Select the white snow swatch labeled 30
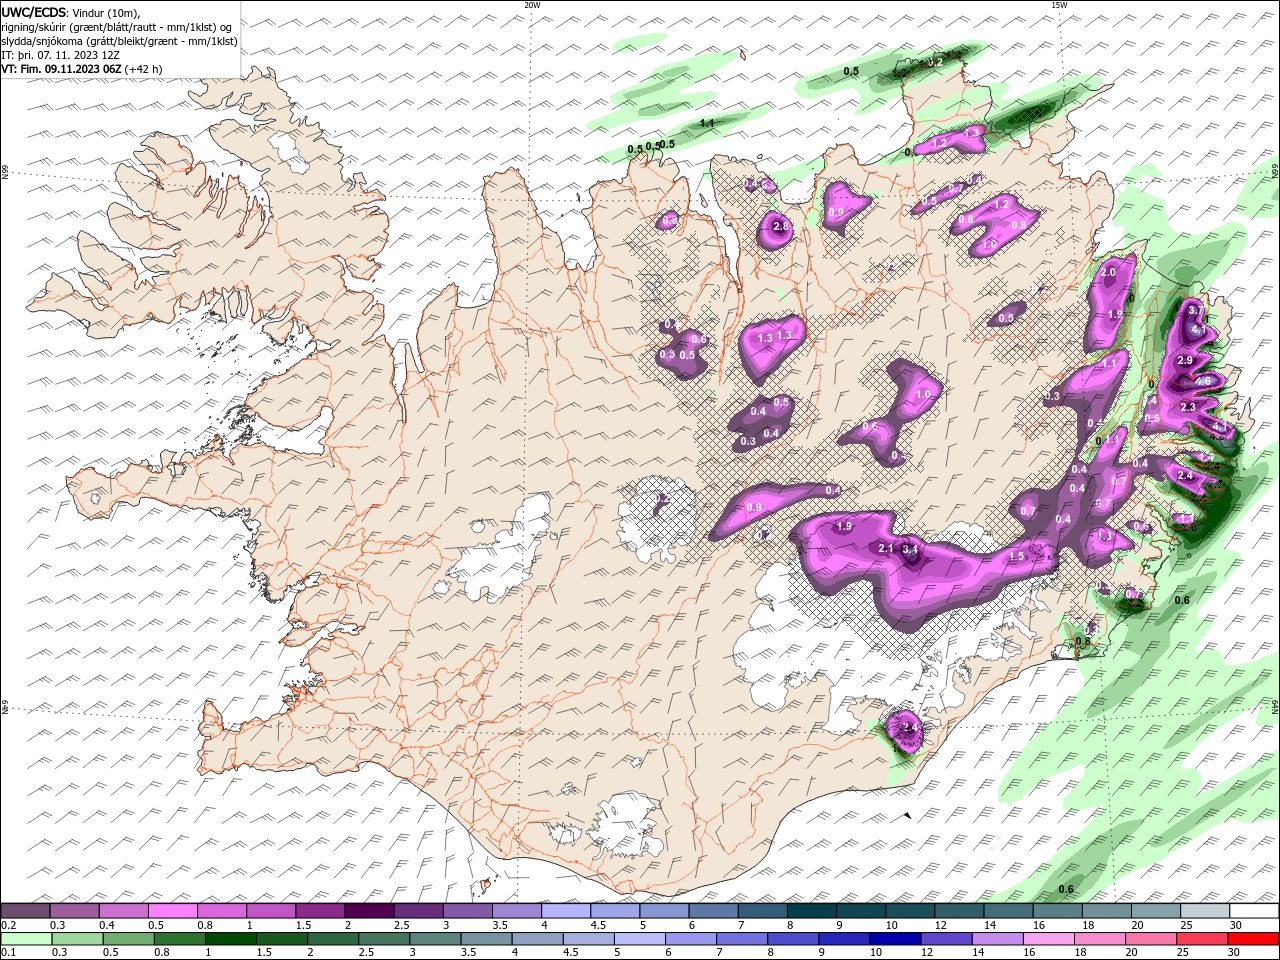The width and height of the screenshot is (1280, 960). [1253, 911]
